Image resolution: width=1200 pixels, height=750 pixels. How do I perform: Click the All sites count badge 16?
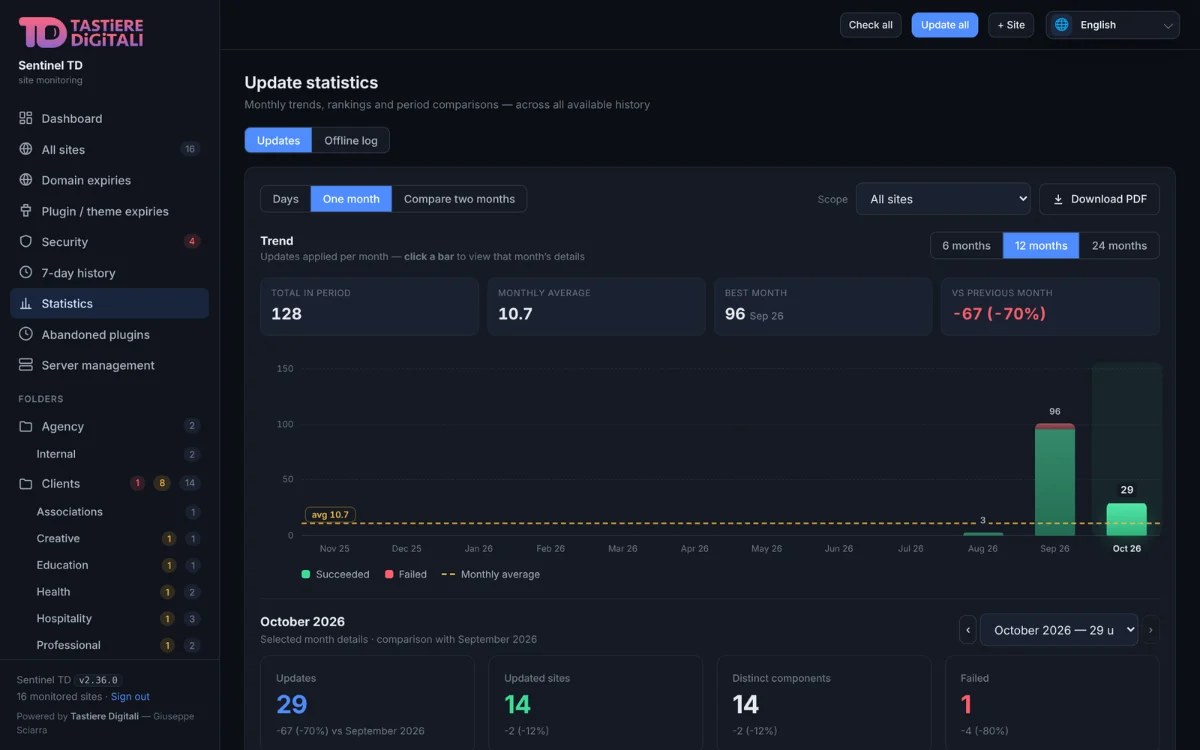(190, 149)
